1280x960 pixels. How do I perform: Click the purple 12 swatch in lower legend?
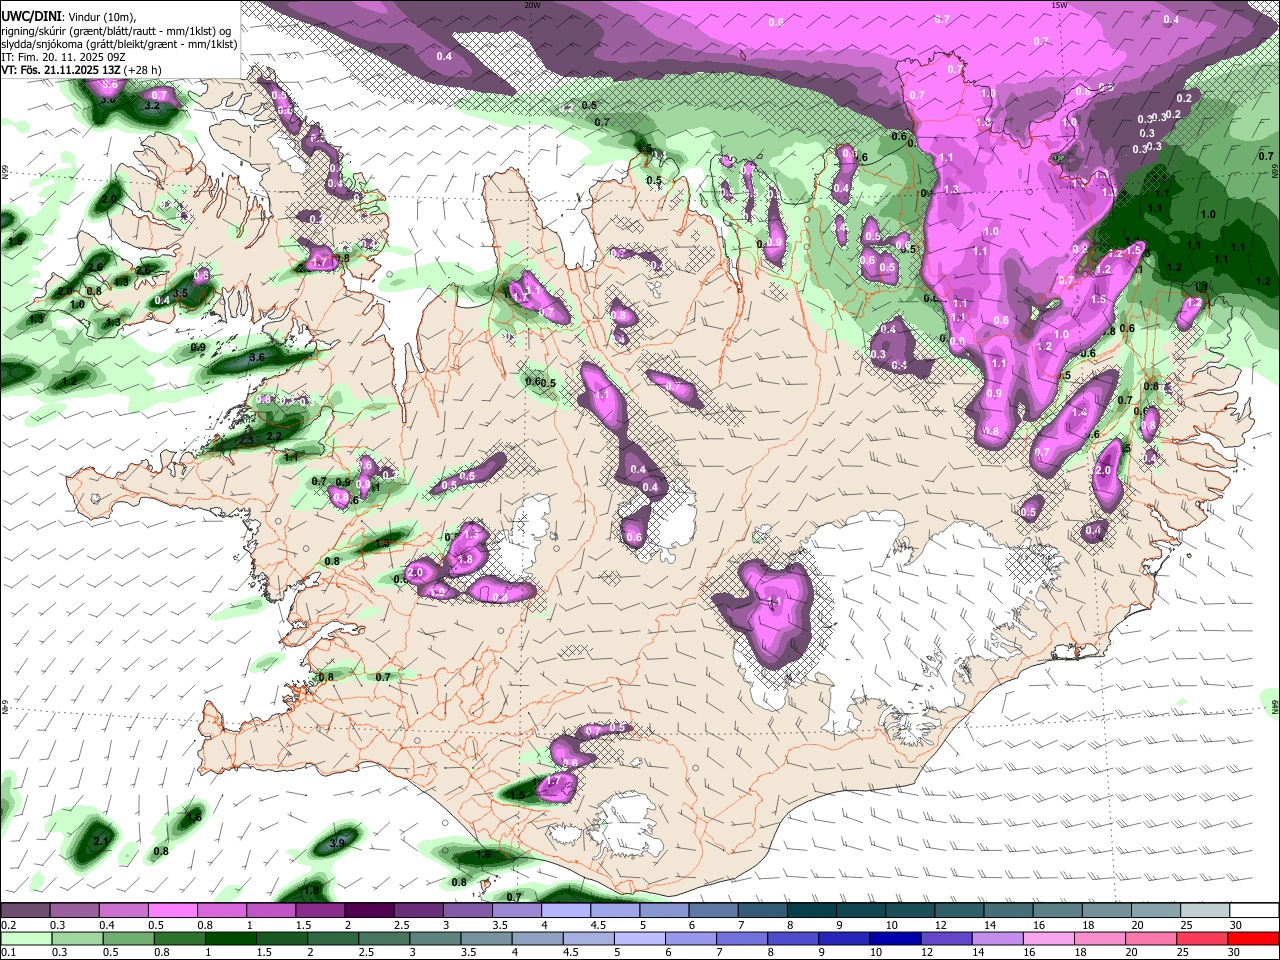coord(947,938)
